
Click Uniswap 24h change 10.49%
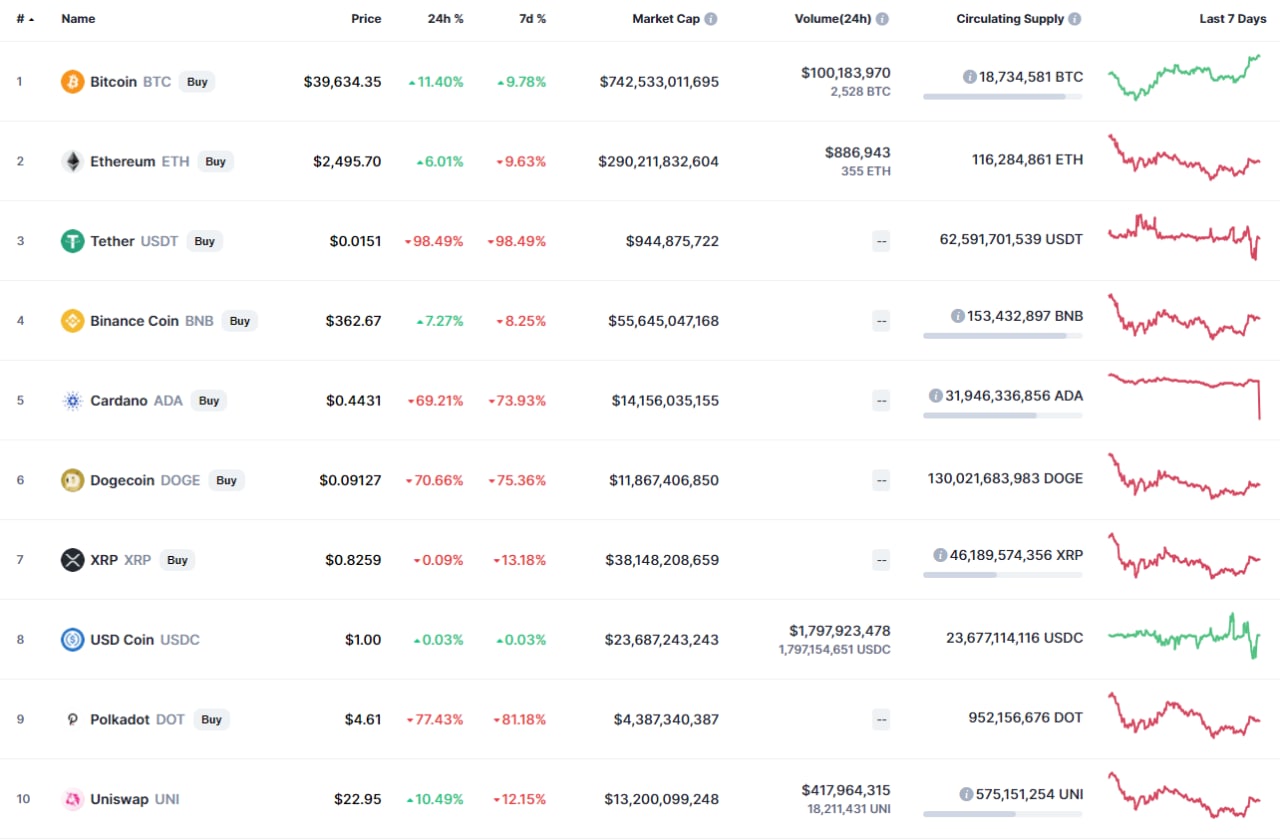(436, 799)
